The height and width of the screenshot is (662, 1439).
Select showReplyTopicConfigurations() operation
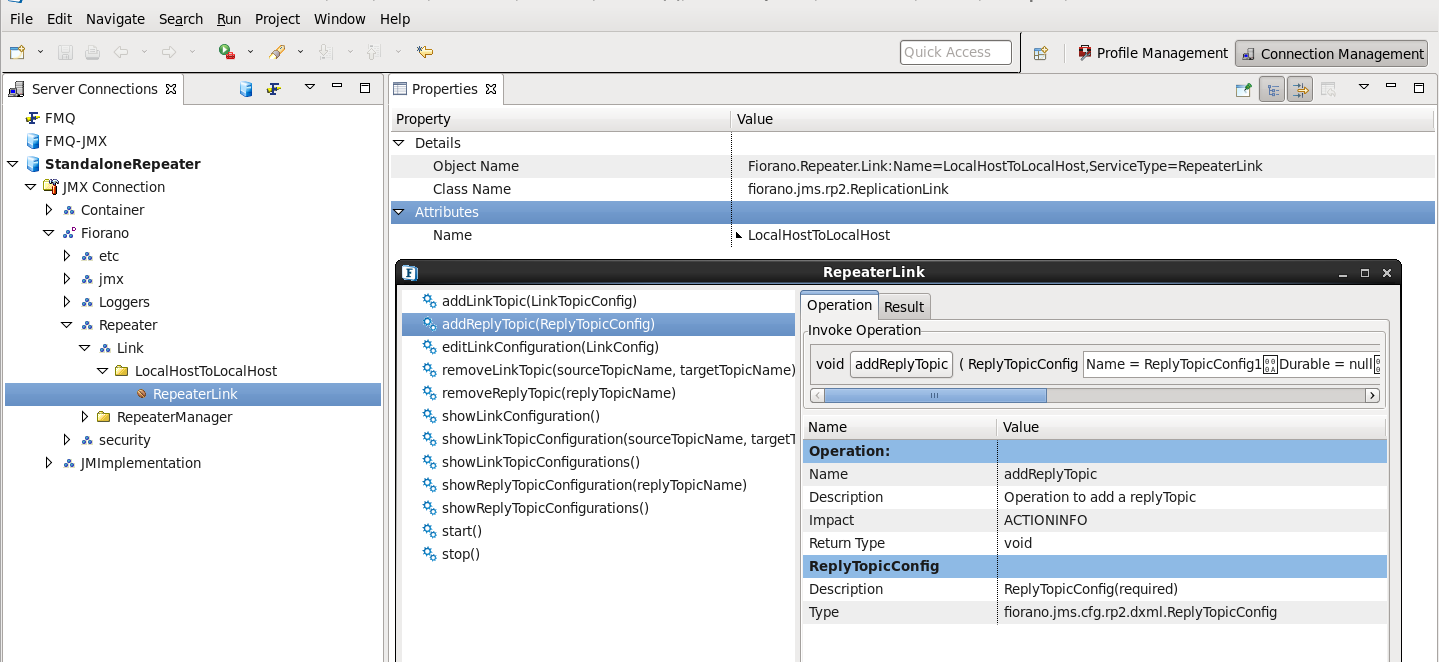(545, 508)
